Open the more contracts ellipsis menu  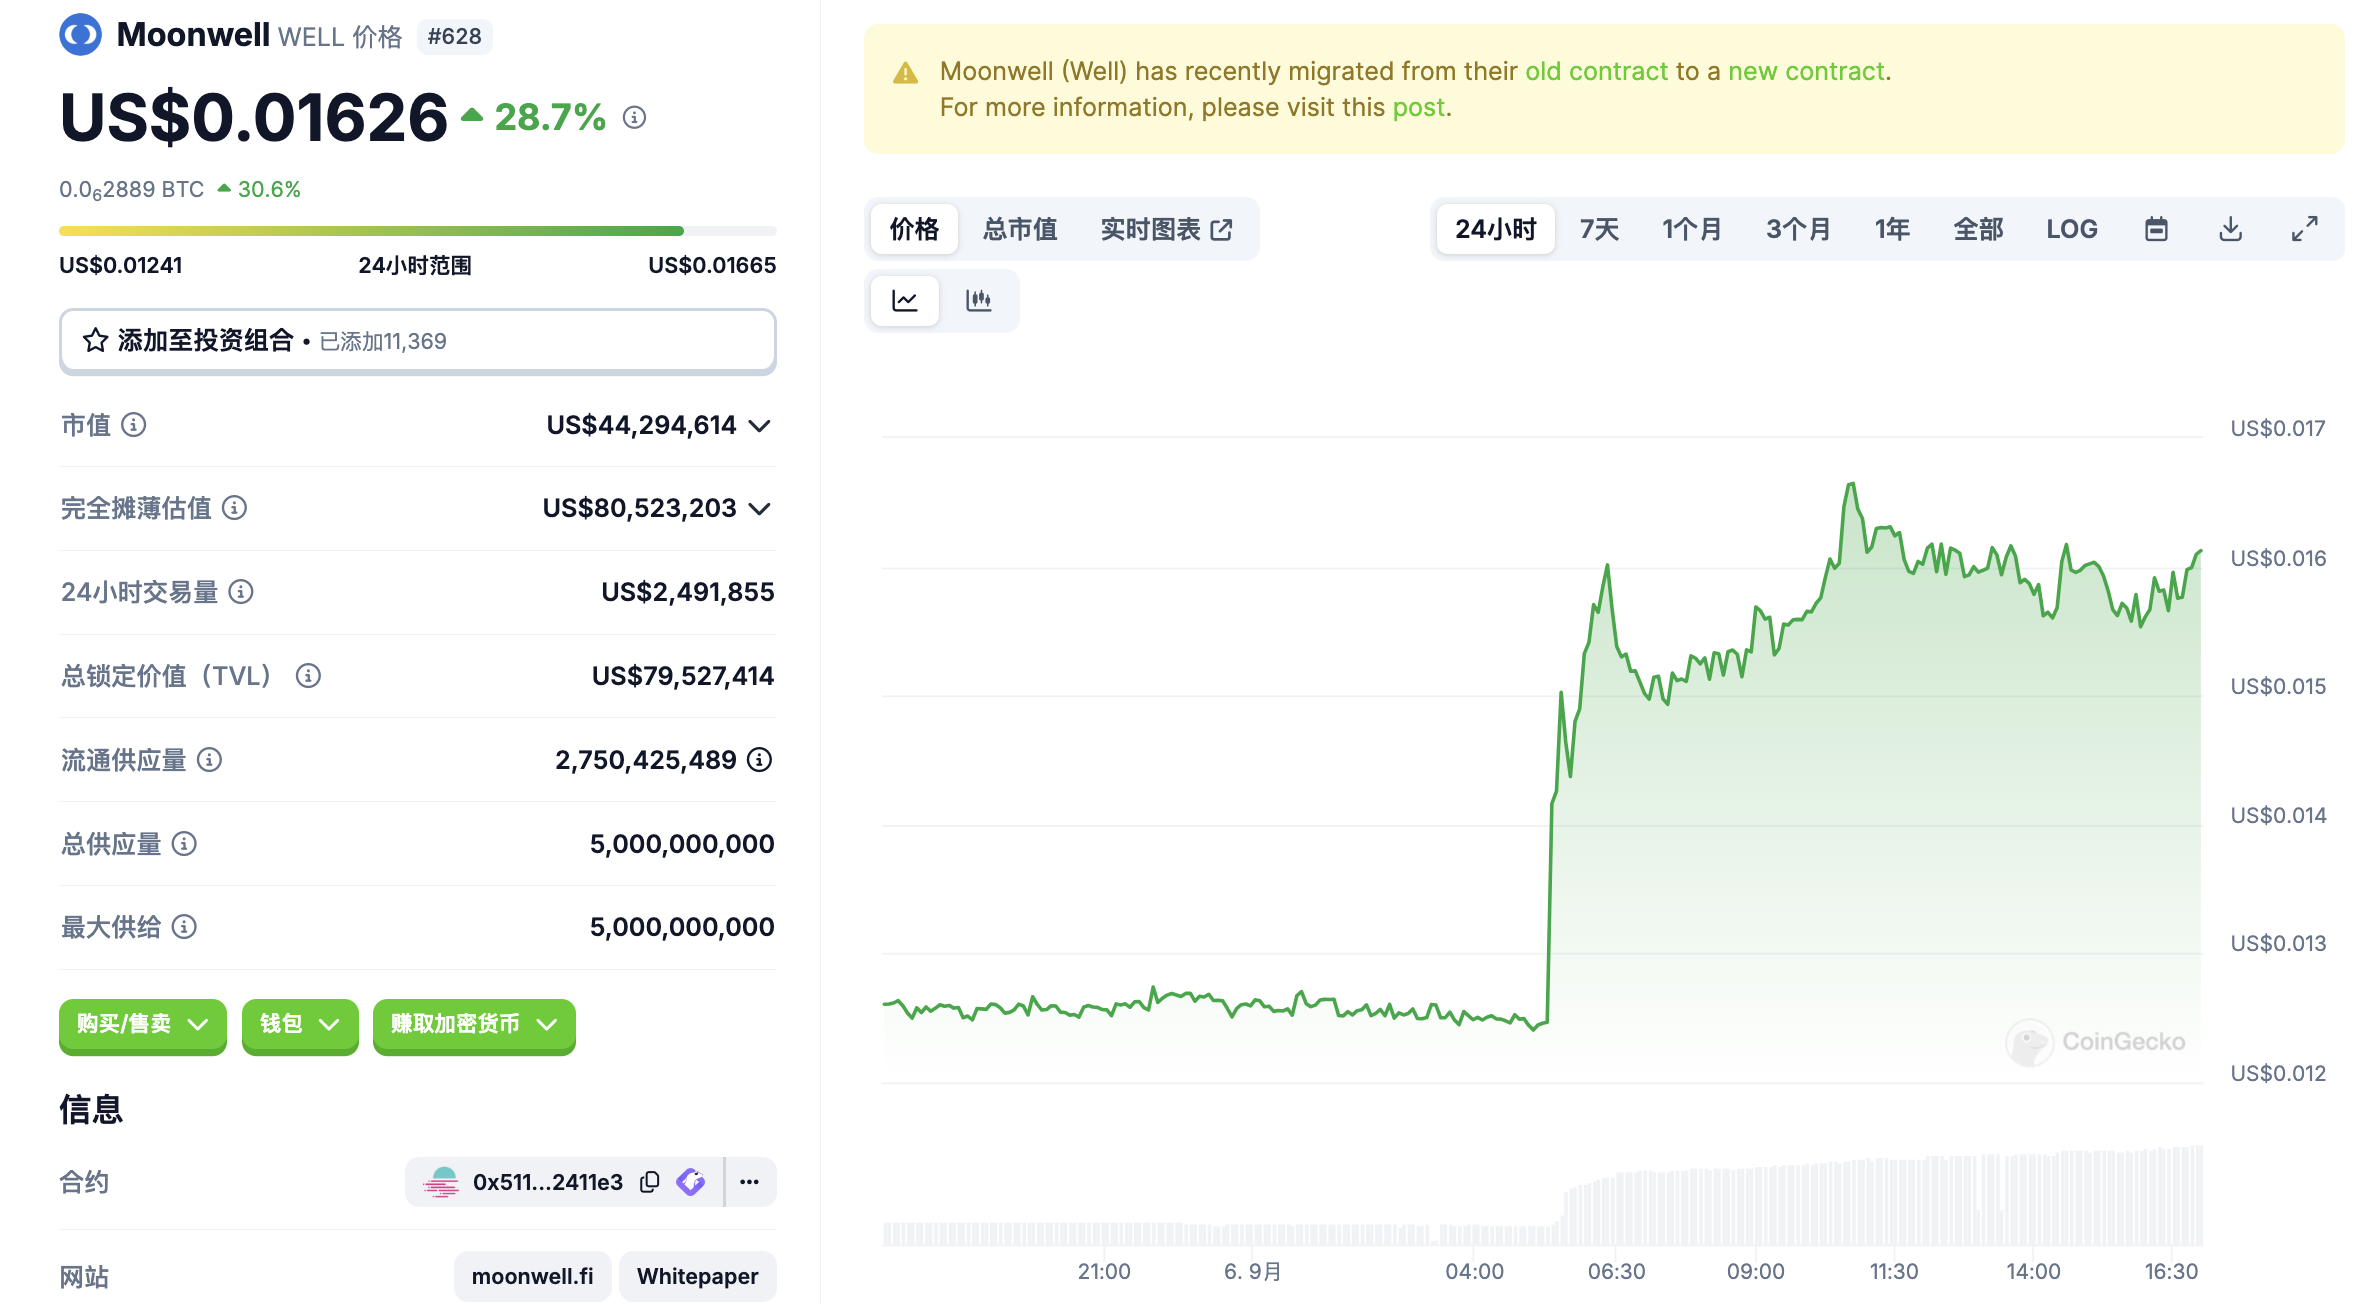pos(749,1182)
